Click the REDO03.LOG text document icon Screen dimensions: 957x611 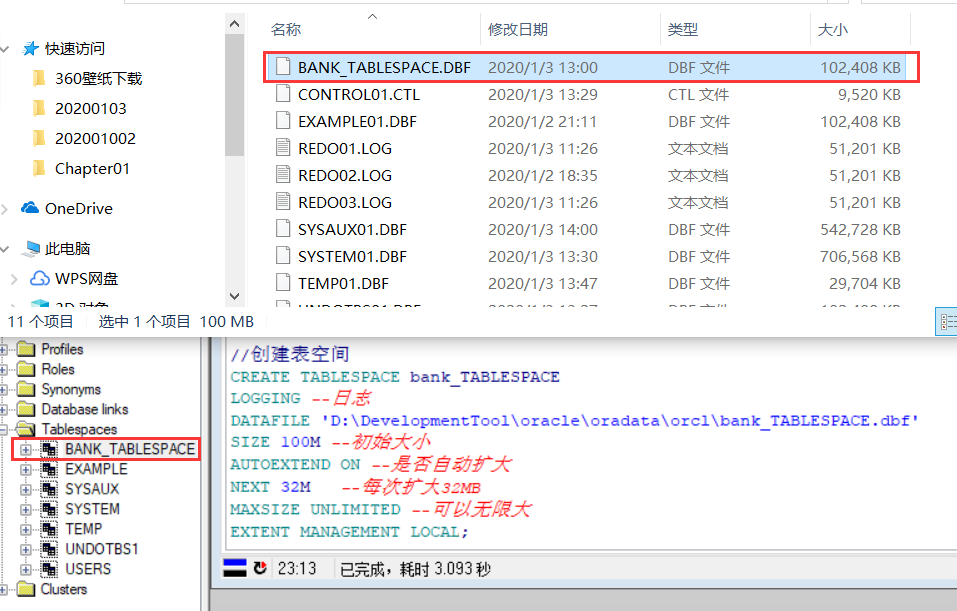pyautogui.click(x=283, y=201)
